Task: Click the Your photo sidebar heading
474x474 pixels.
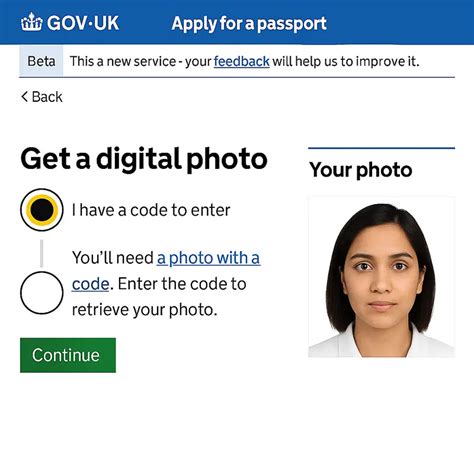Action: click(x=361, y=170)
